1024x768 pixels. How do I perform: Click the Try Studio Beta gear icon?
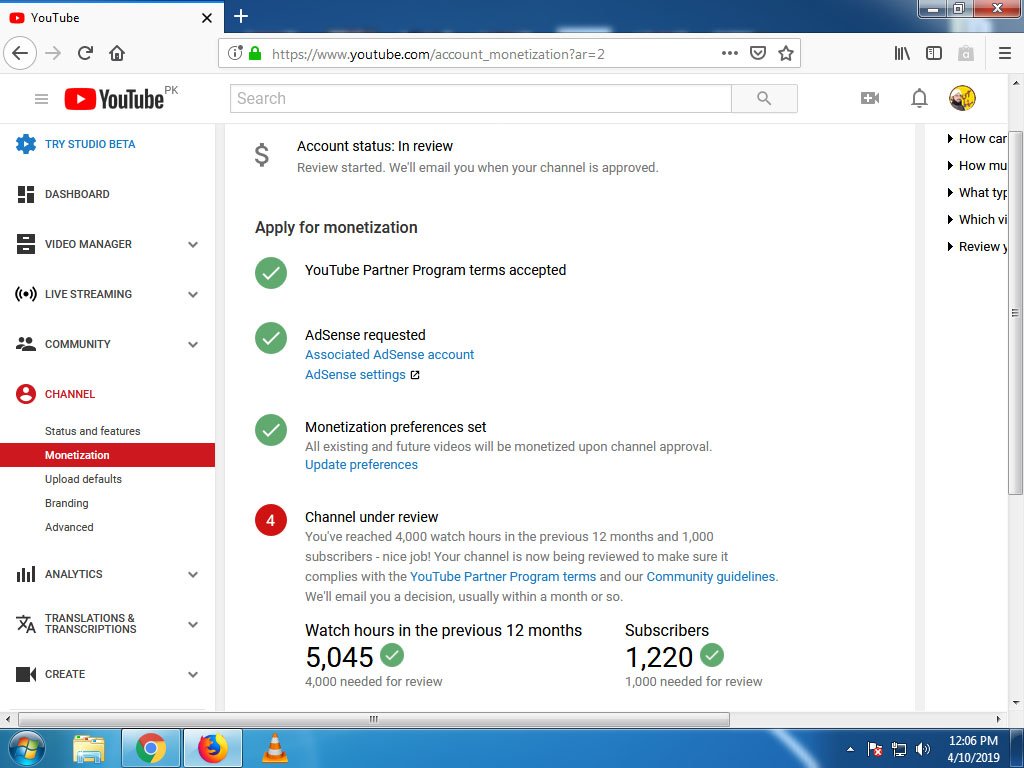click(26, 144)
